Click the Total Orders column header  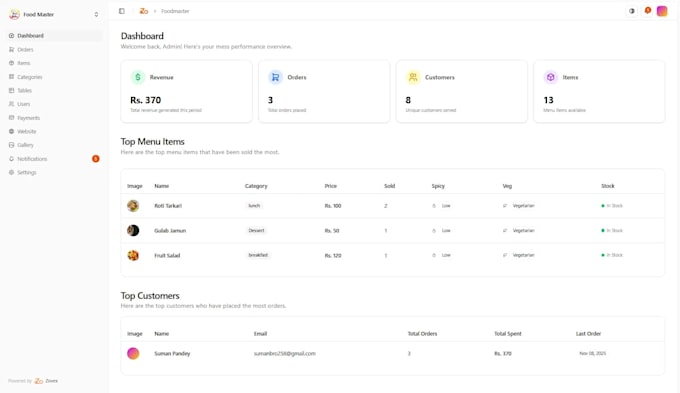(422, 334)
